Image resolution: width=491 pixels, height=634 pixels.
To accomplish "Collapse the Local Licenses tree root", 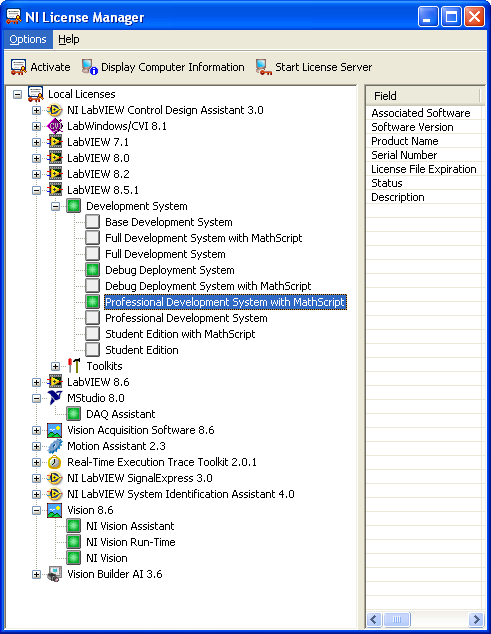I will [17, 95].
